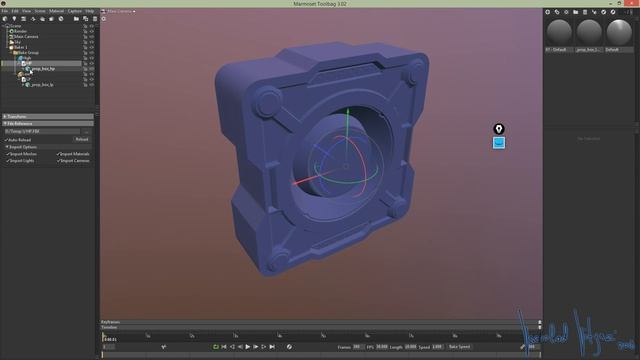Select the Sky item in scene tree

(18, 42)
